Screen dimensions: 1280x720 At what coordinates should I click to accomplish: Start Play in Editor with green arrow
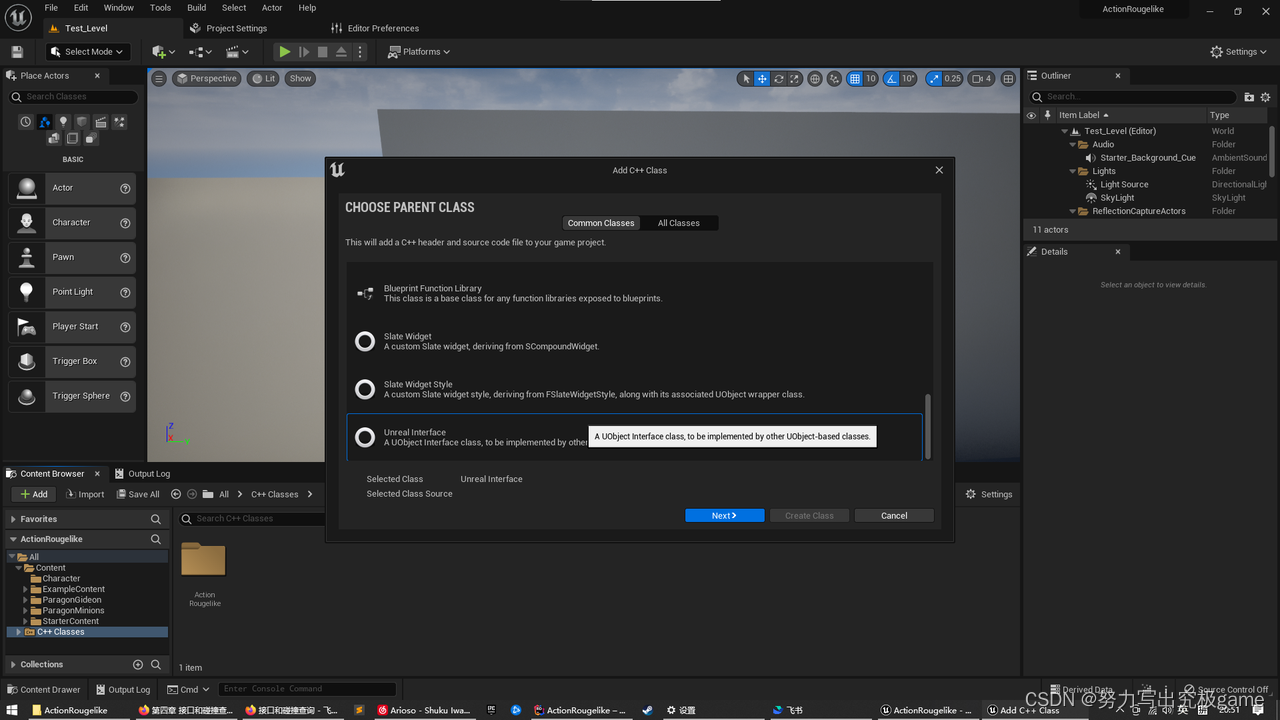pos(285,52)
